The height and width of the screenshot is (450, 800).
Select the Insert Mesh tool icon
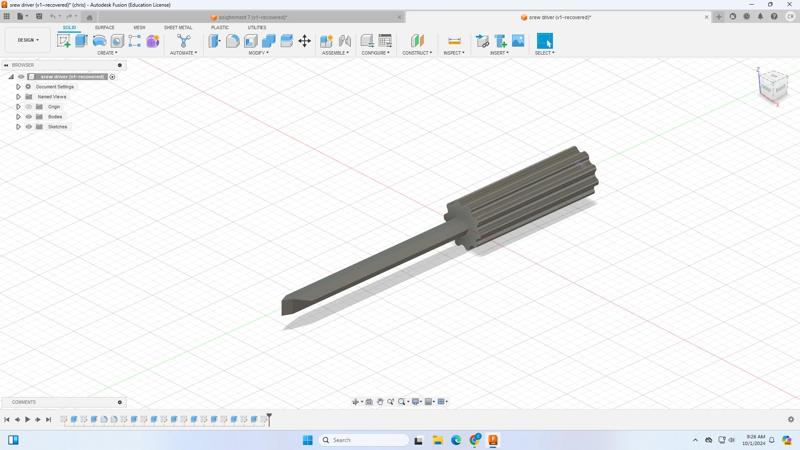501,41
